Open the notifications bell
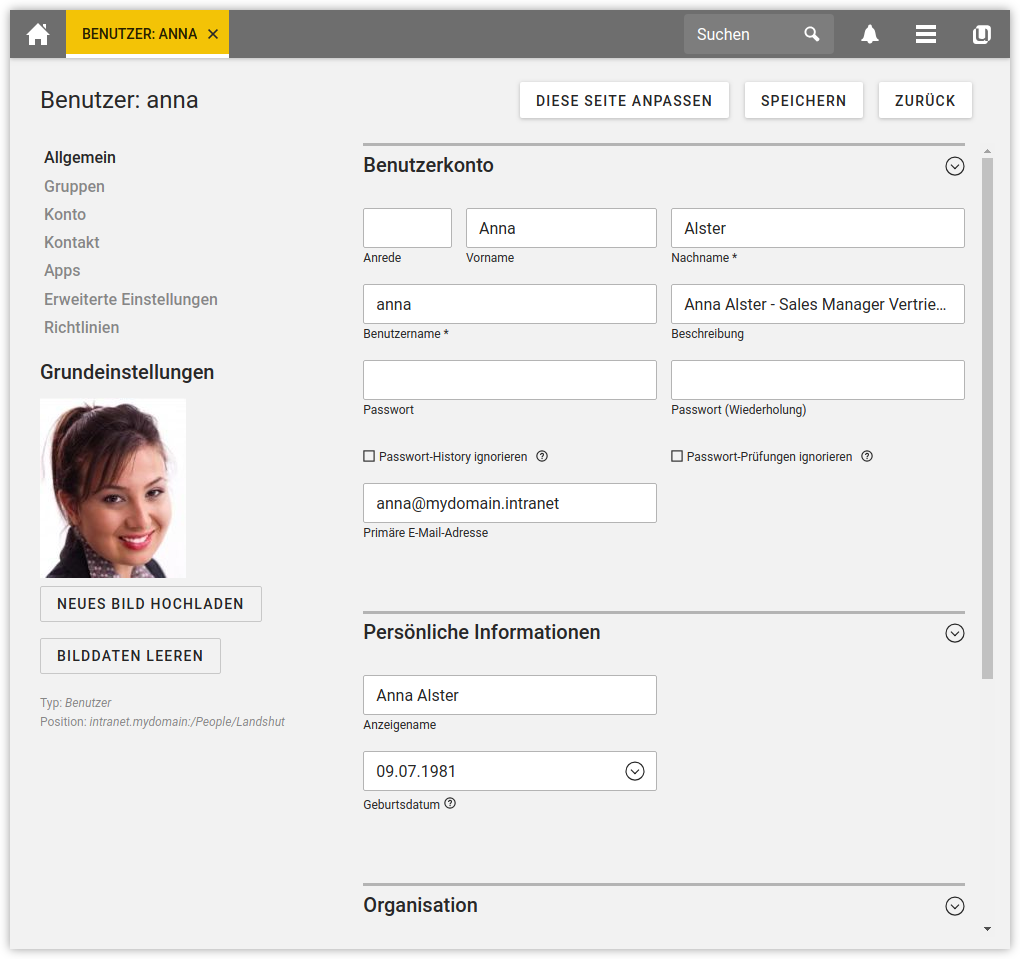1020x959 pixels. point(870,34)
